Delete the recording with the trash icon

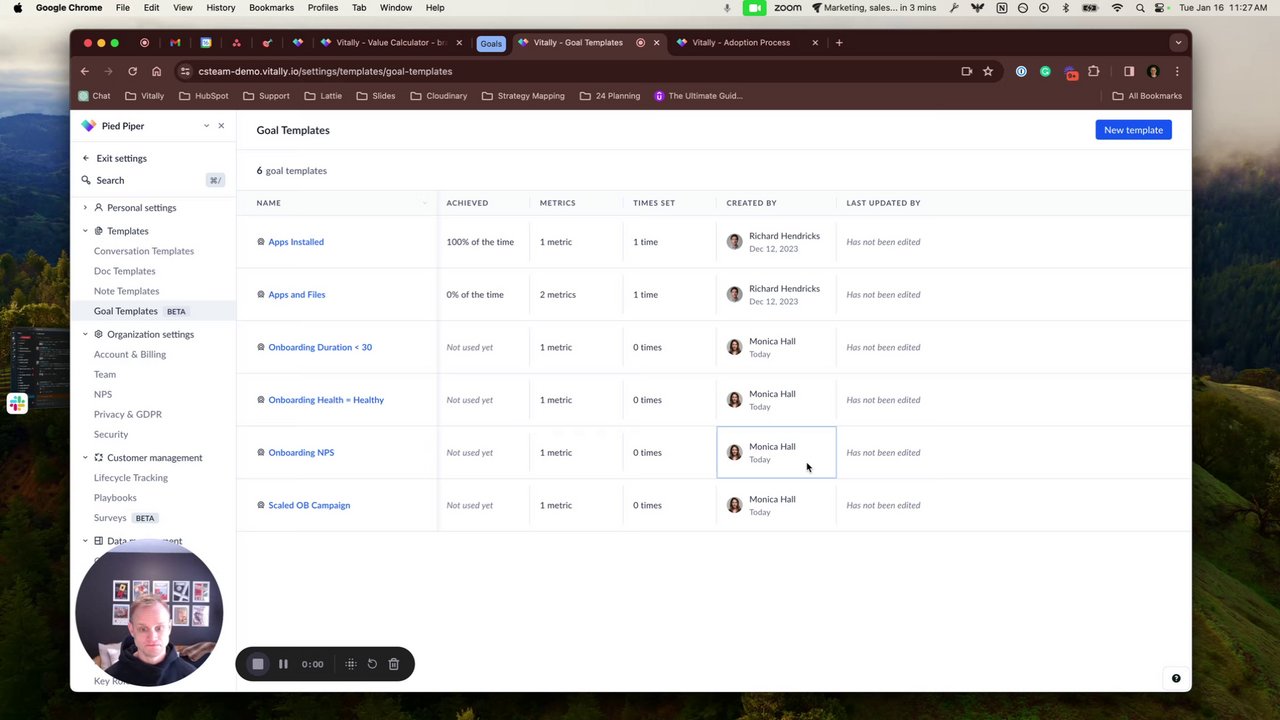pos(394,664)
